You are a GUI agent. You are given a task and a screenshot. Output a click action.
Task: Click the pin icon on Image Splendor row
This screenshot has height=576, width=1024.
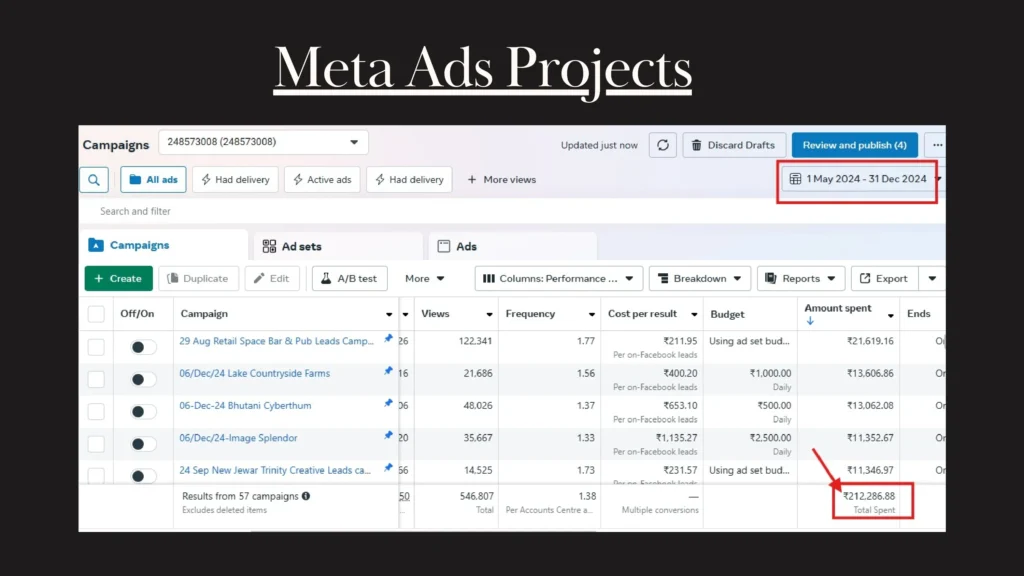click(x=388, y=436)
